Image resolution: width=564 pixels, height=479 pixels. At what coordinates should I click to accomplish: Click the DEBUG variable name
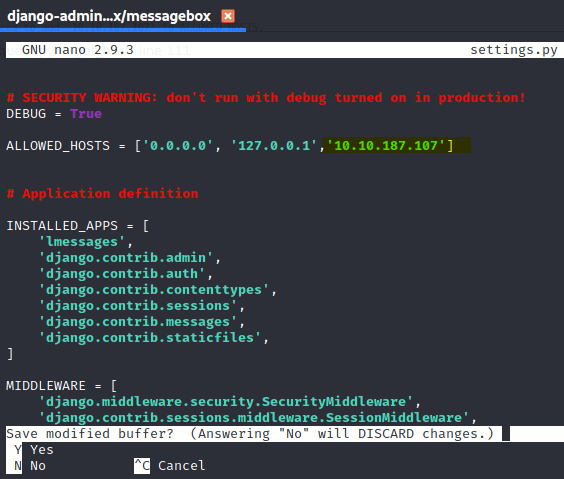pyautogui.click(x=26, y=114)
